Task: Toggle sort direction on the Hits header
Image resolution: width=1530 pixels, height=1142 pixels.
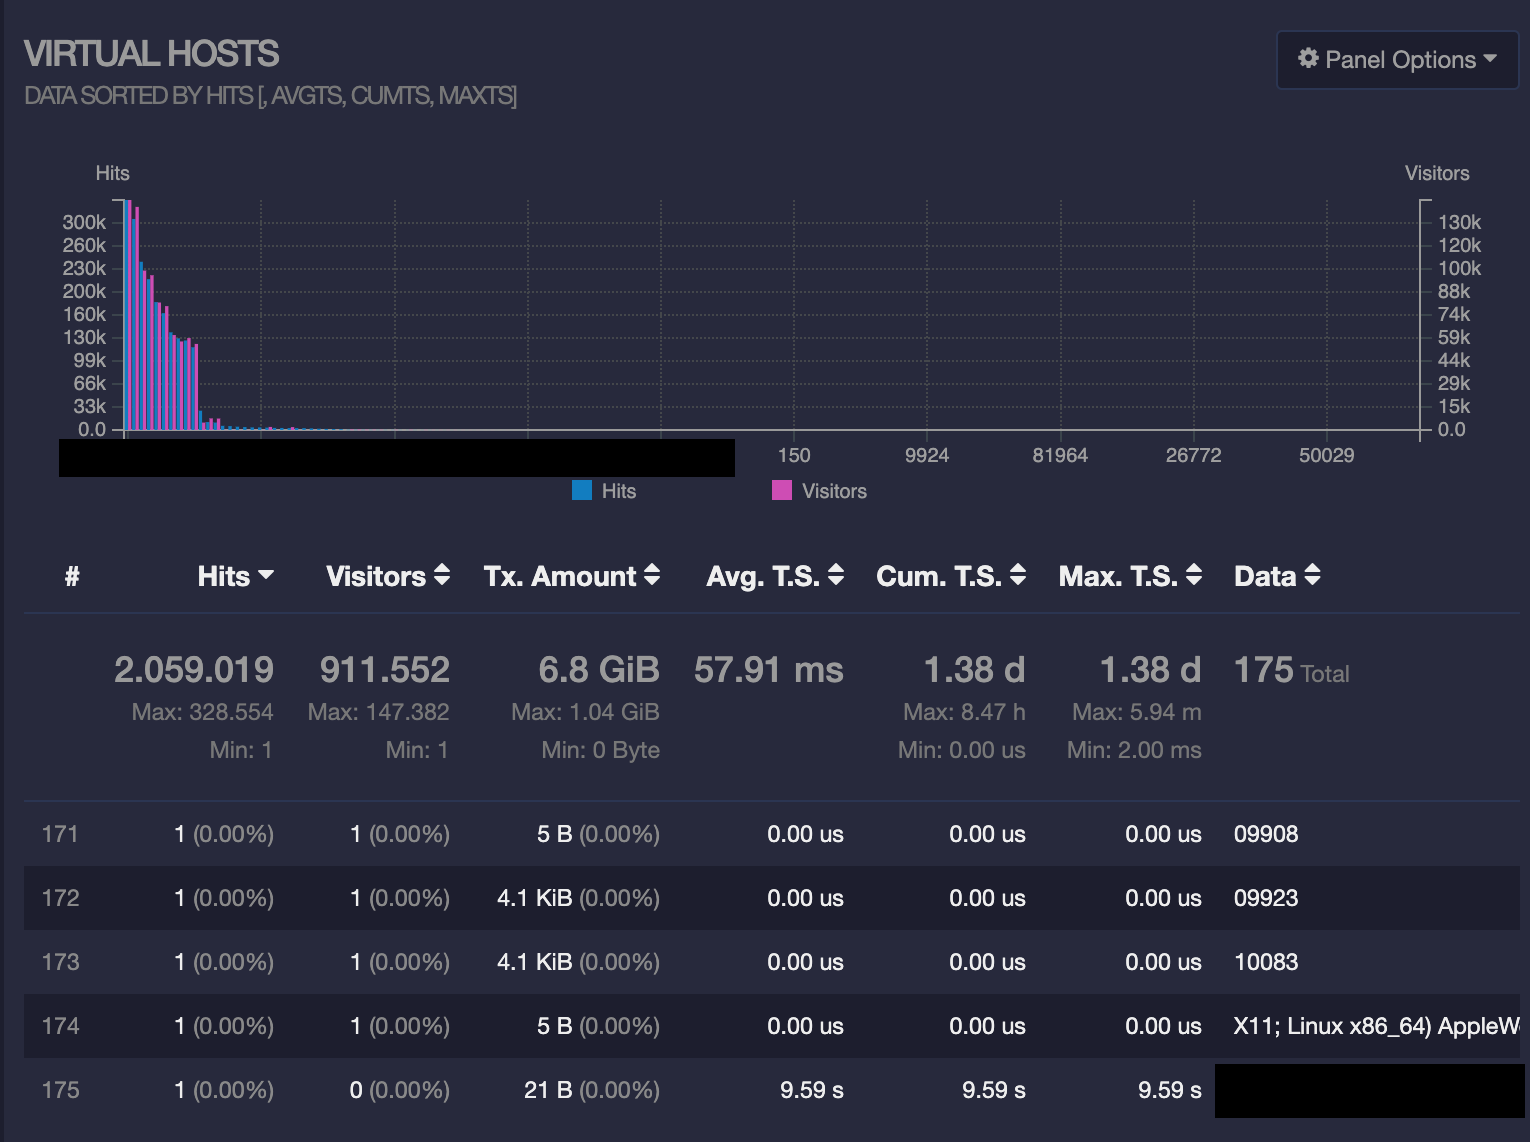Action: [222, 576]
